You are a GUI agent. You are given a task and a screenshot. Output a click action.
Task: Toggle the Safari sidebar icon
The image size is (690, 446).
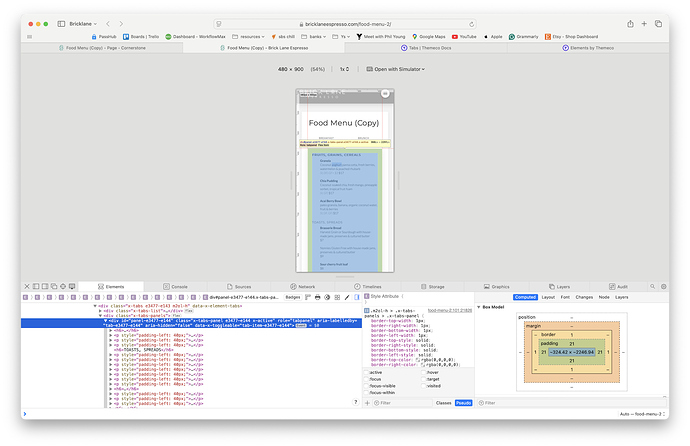61,24
